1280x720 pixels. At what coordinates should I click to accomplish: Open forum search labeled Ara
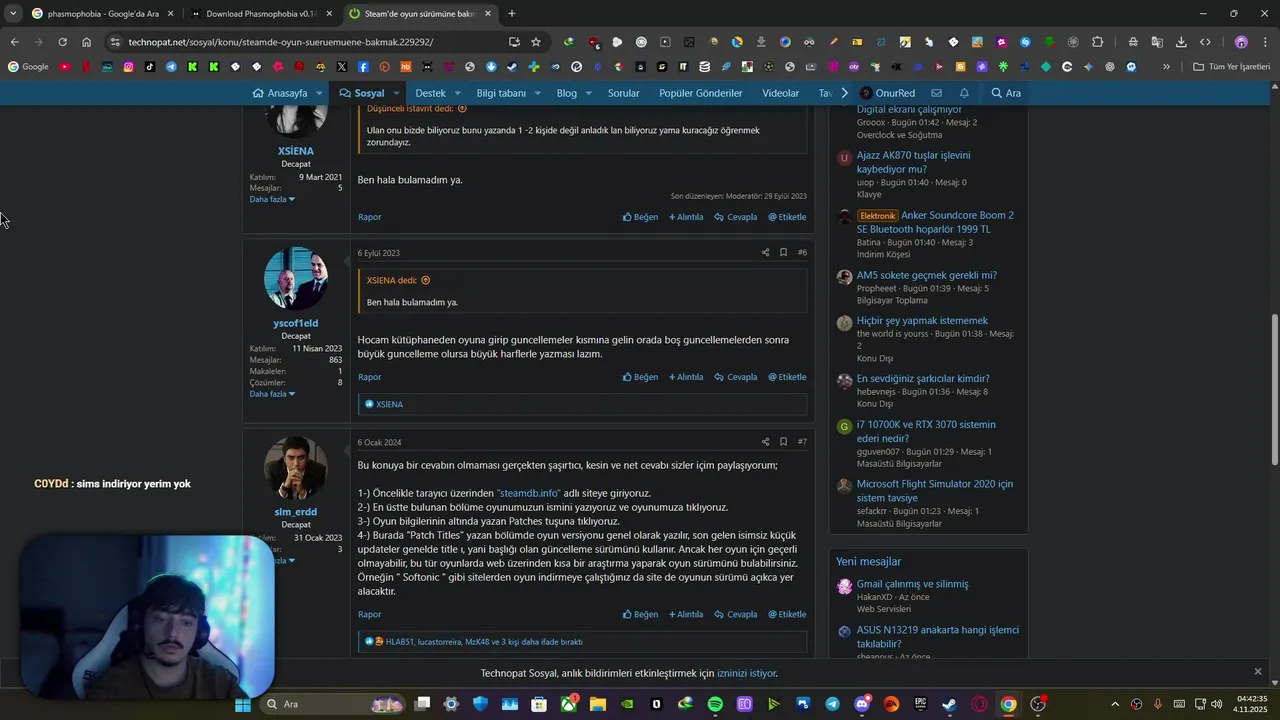tap(1006, 93)
